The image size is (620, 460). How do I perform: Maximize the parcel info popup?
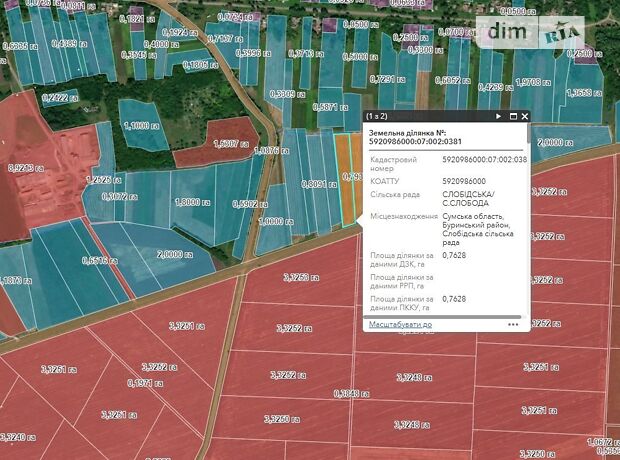[511, 116]
